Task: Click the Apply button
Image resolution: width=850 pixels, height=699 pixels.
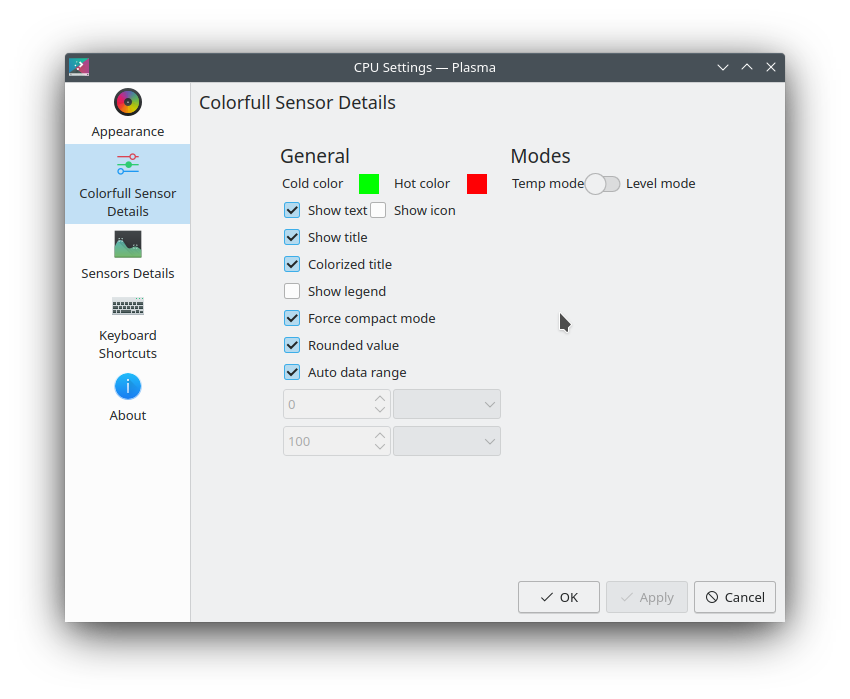Action: point(647,597)
